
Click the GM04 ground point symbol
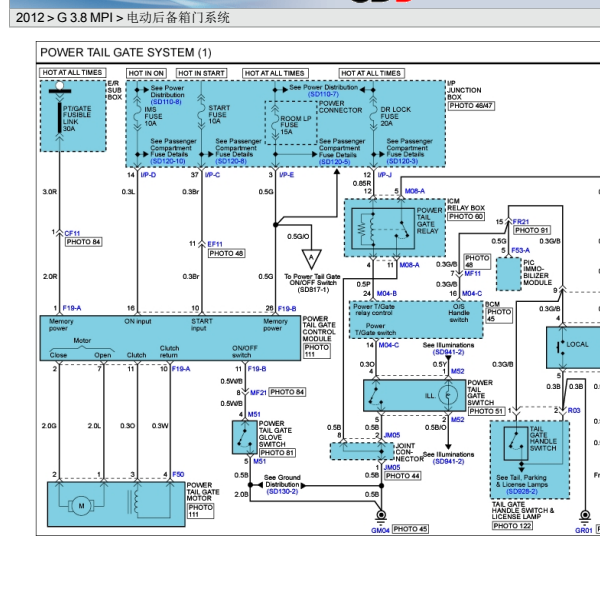click(x=381, y=516)
